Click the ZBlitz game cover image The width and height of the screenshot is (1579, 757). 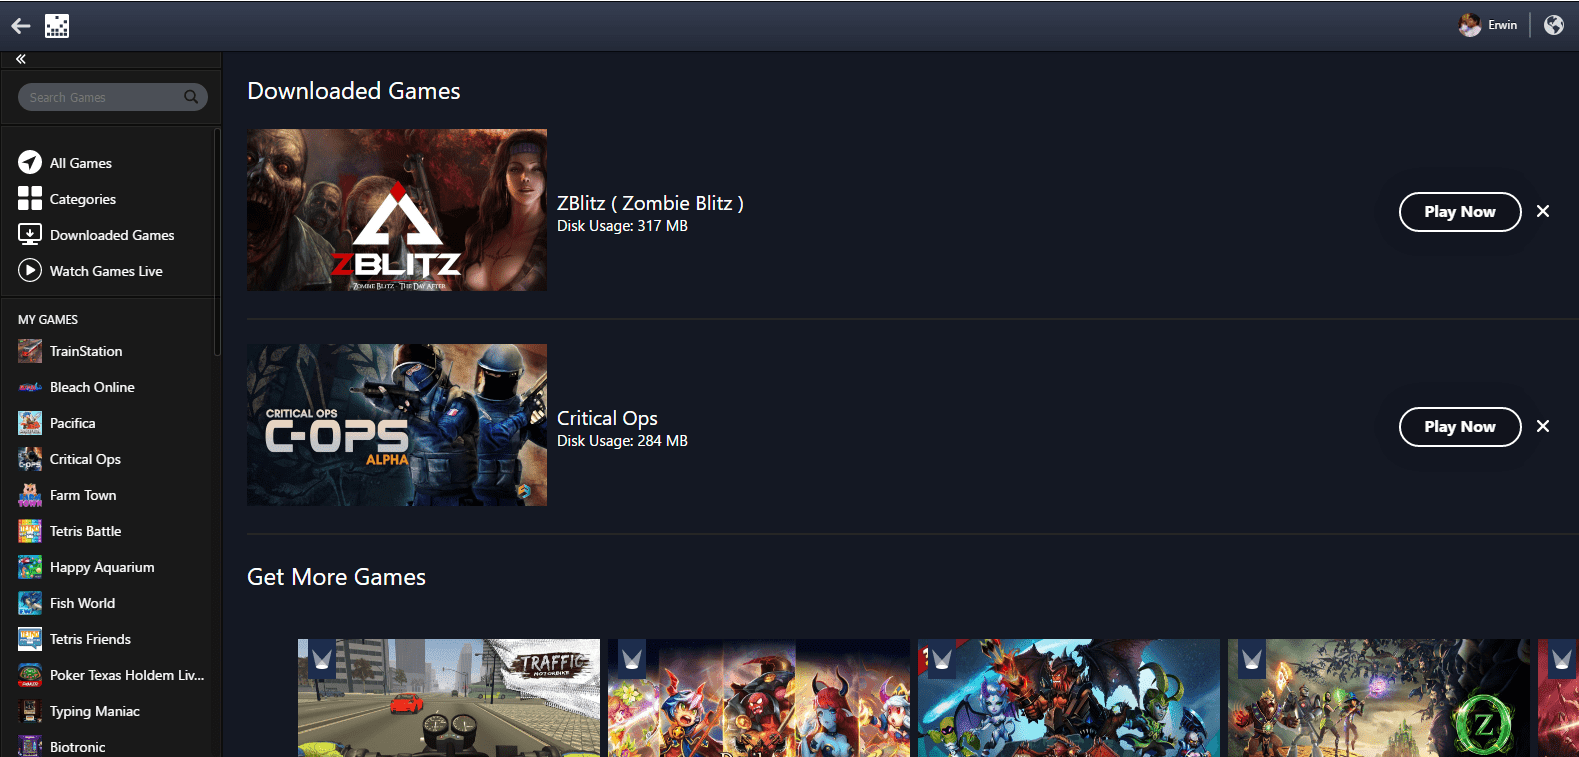(x=397, y=210)
